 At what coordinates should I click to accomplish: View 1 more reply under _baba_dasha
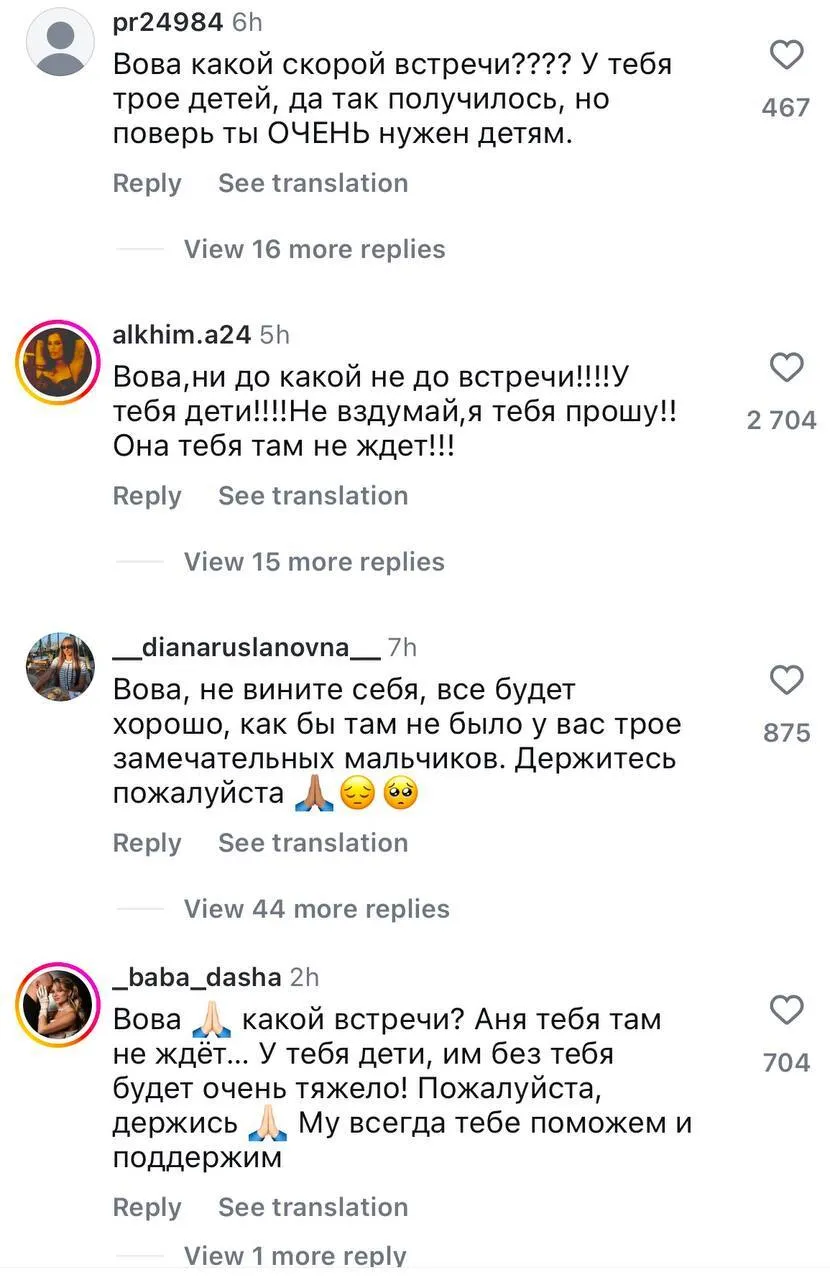pos(295,1256)
